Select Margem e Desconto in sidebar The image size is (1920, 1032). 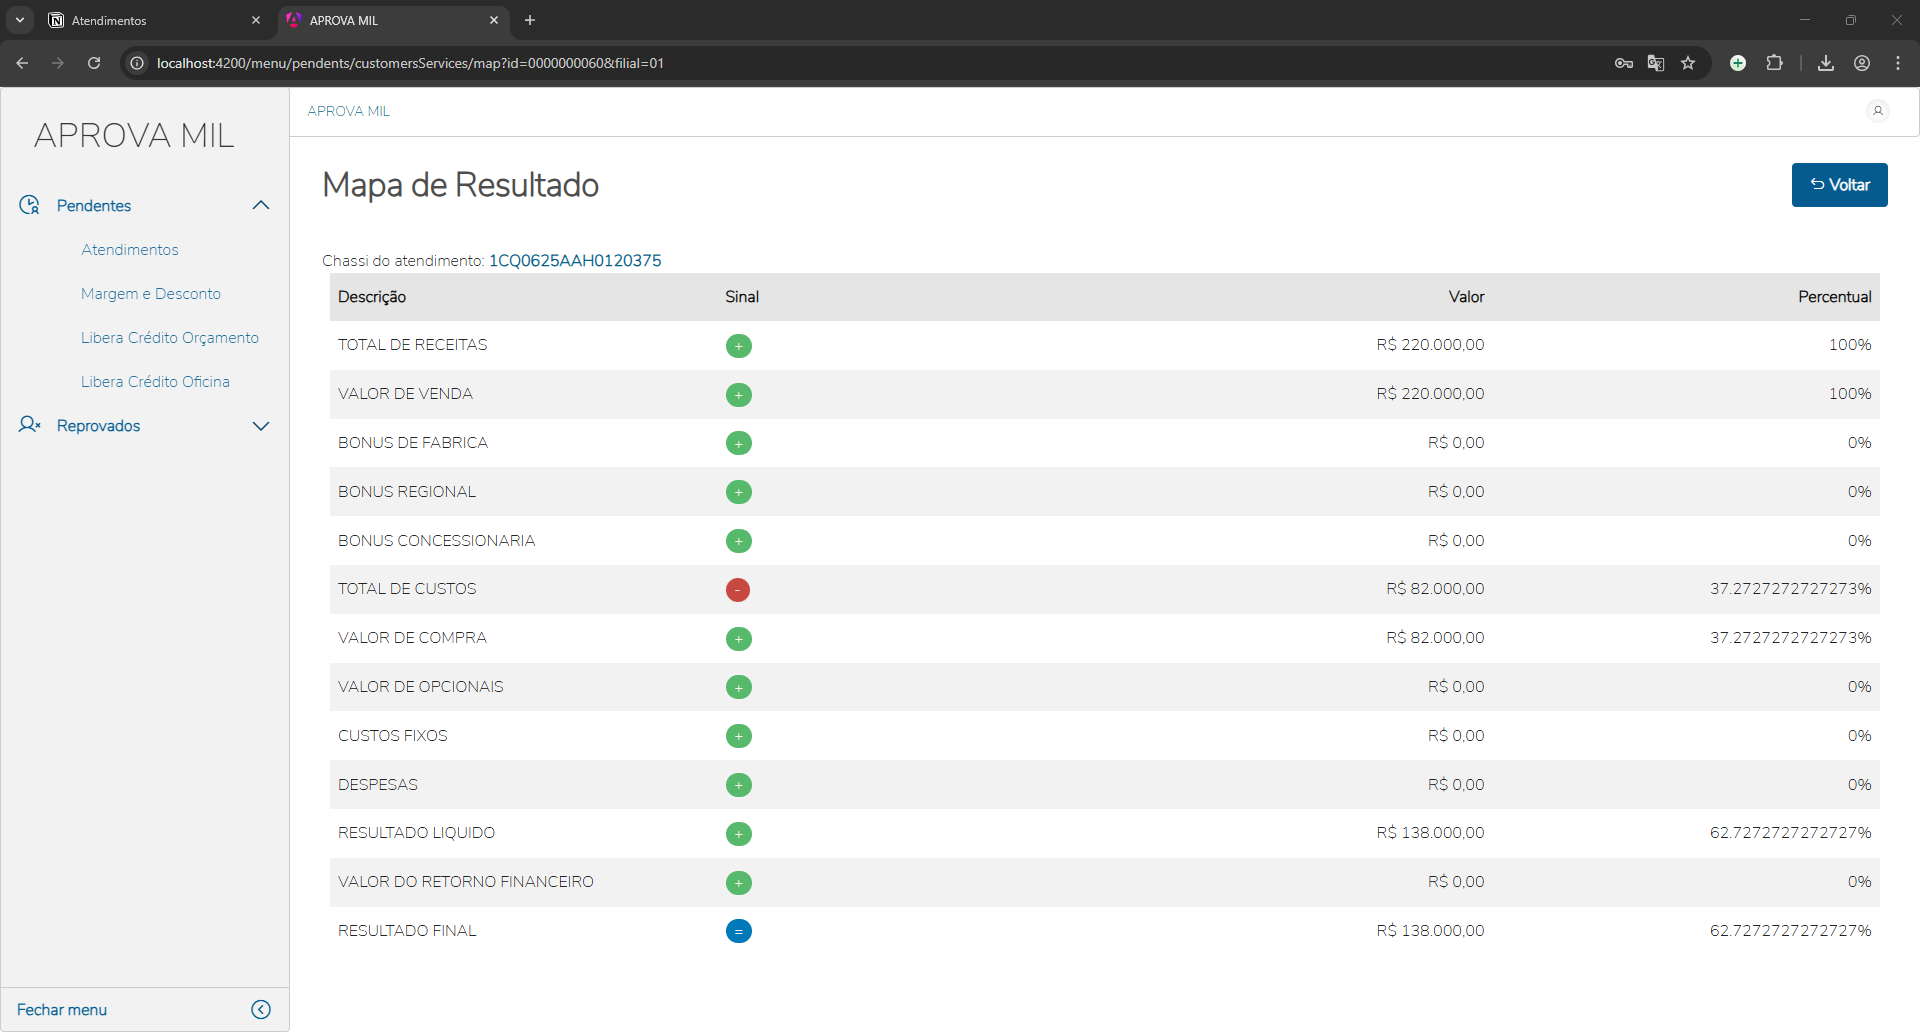[151, 294]
